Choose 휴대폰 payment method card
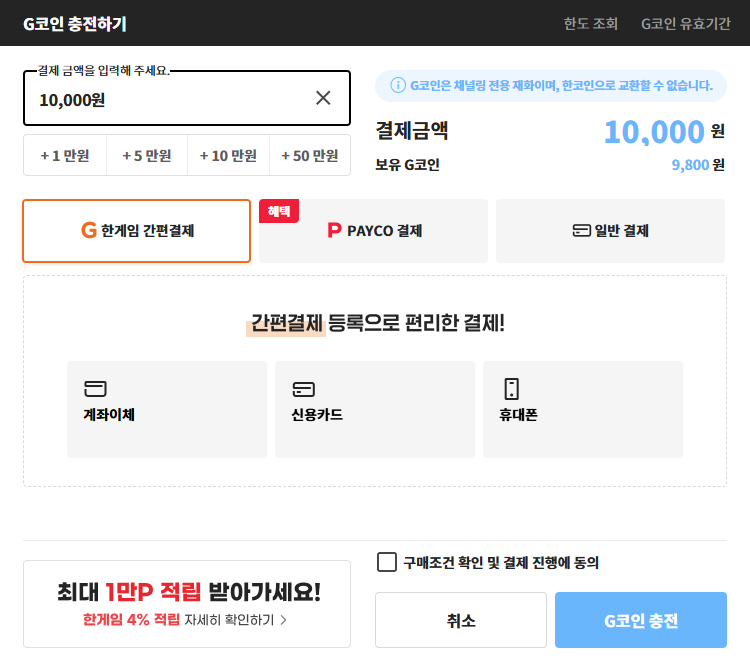The image size is (750, 668). [x=583, y=409]
